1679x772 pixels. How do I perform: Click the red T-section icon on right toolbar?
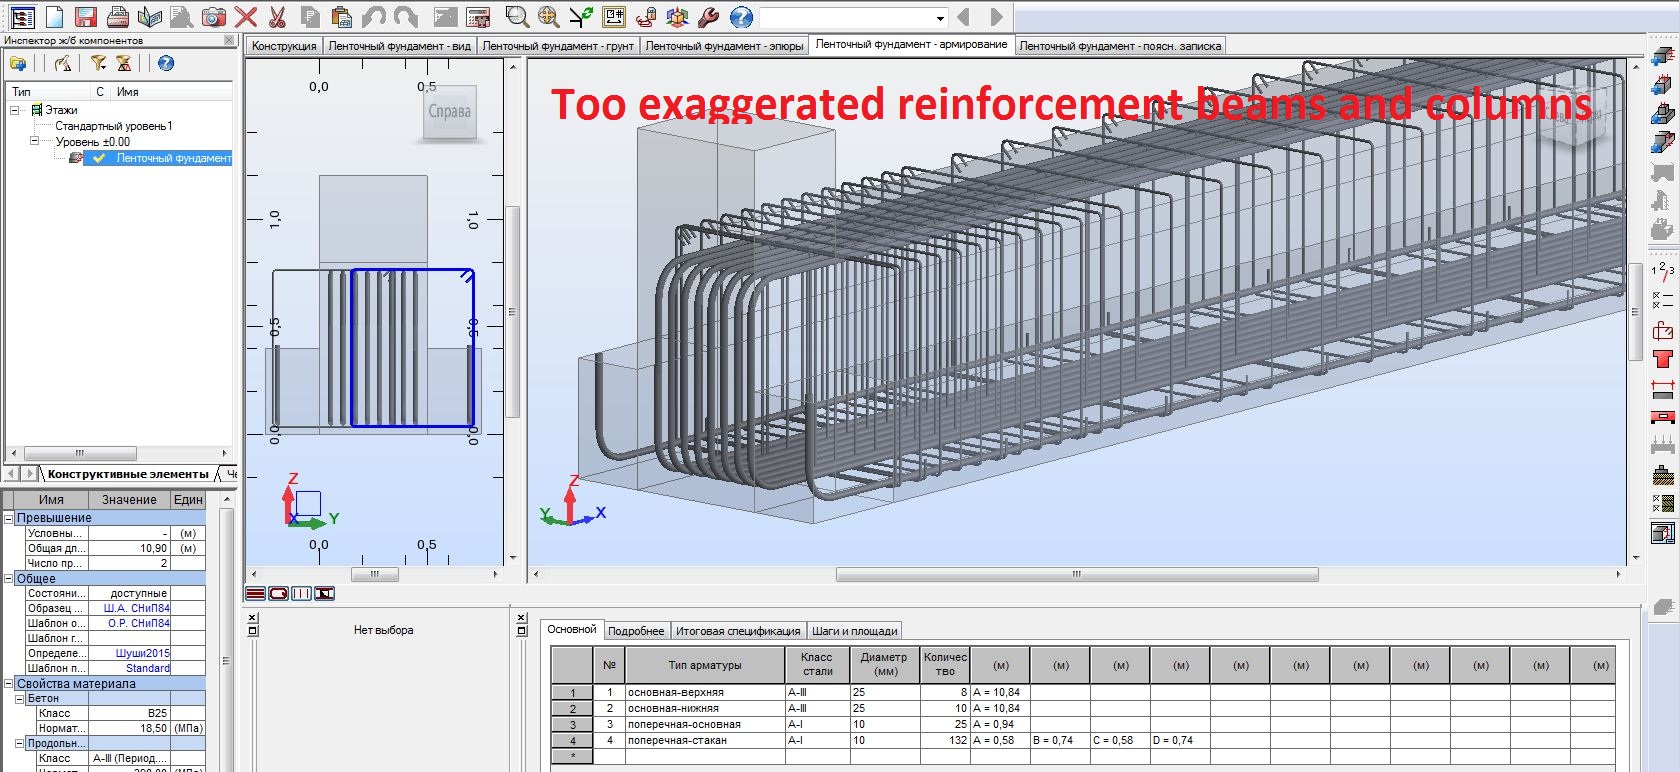pyautogui.click(x=1662, y=360)
